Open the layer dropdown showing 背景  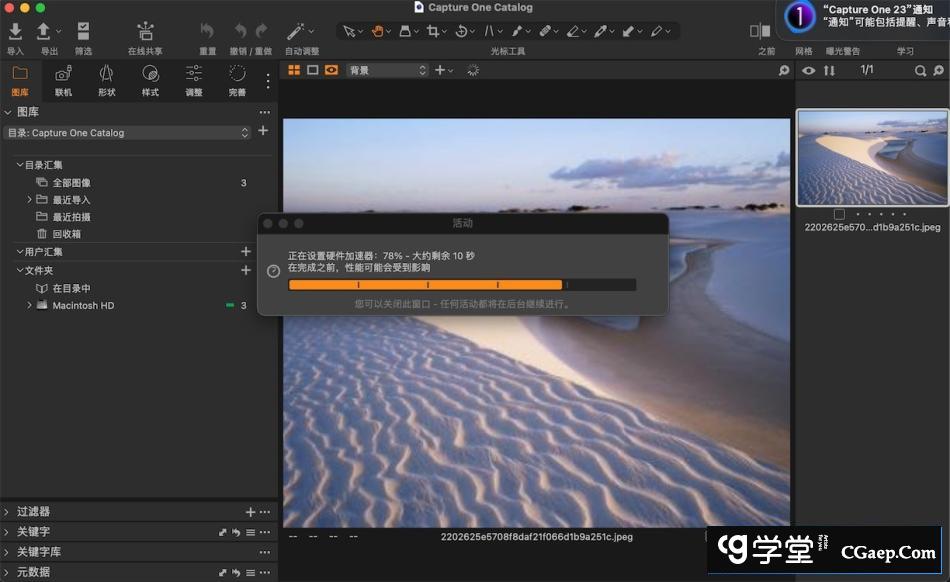386,70
